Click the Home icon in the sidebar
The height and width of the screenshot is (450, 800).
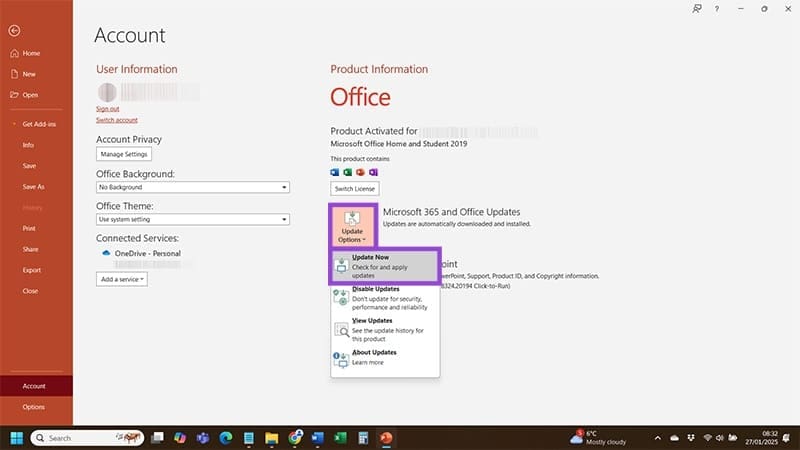13,53
